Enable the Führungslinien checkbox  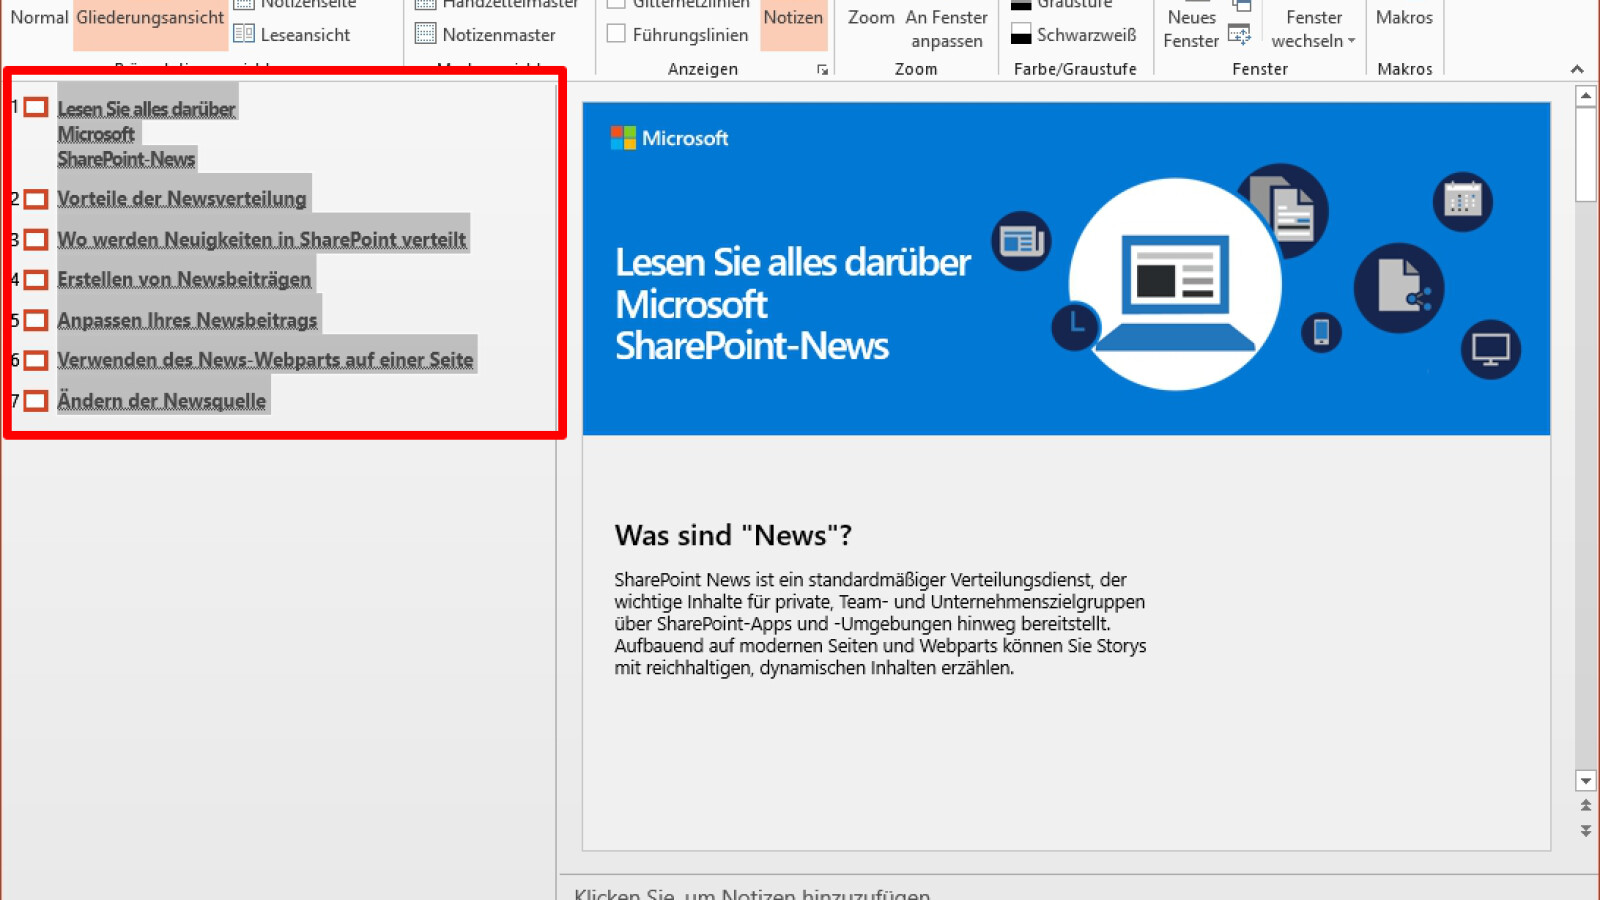coord(617,34)
